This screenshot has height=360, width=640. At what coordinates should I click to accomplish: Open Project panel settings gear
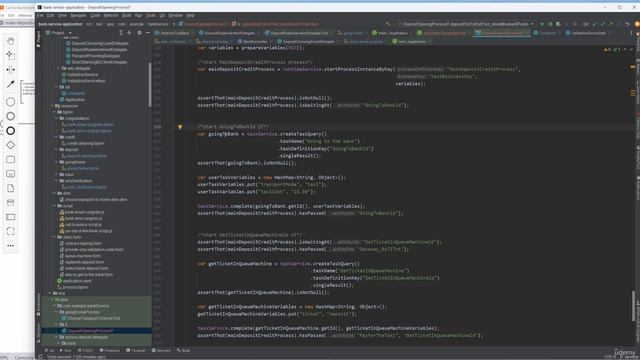(139, 33)
